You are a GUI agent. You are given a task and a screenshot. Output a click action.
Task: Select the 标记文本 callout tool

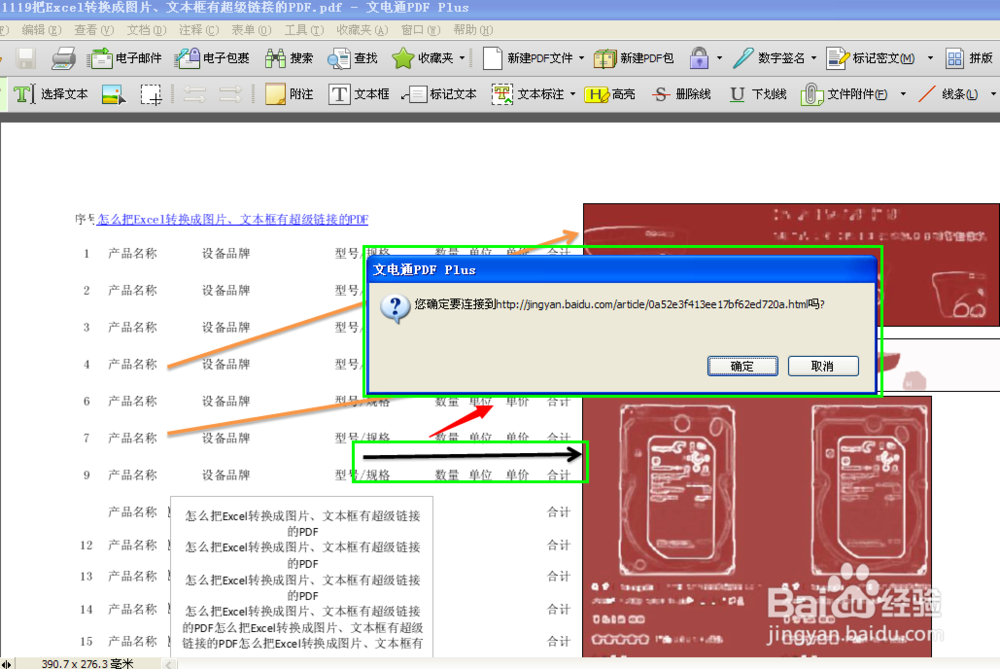pos(439,94)
